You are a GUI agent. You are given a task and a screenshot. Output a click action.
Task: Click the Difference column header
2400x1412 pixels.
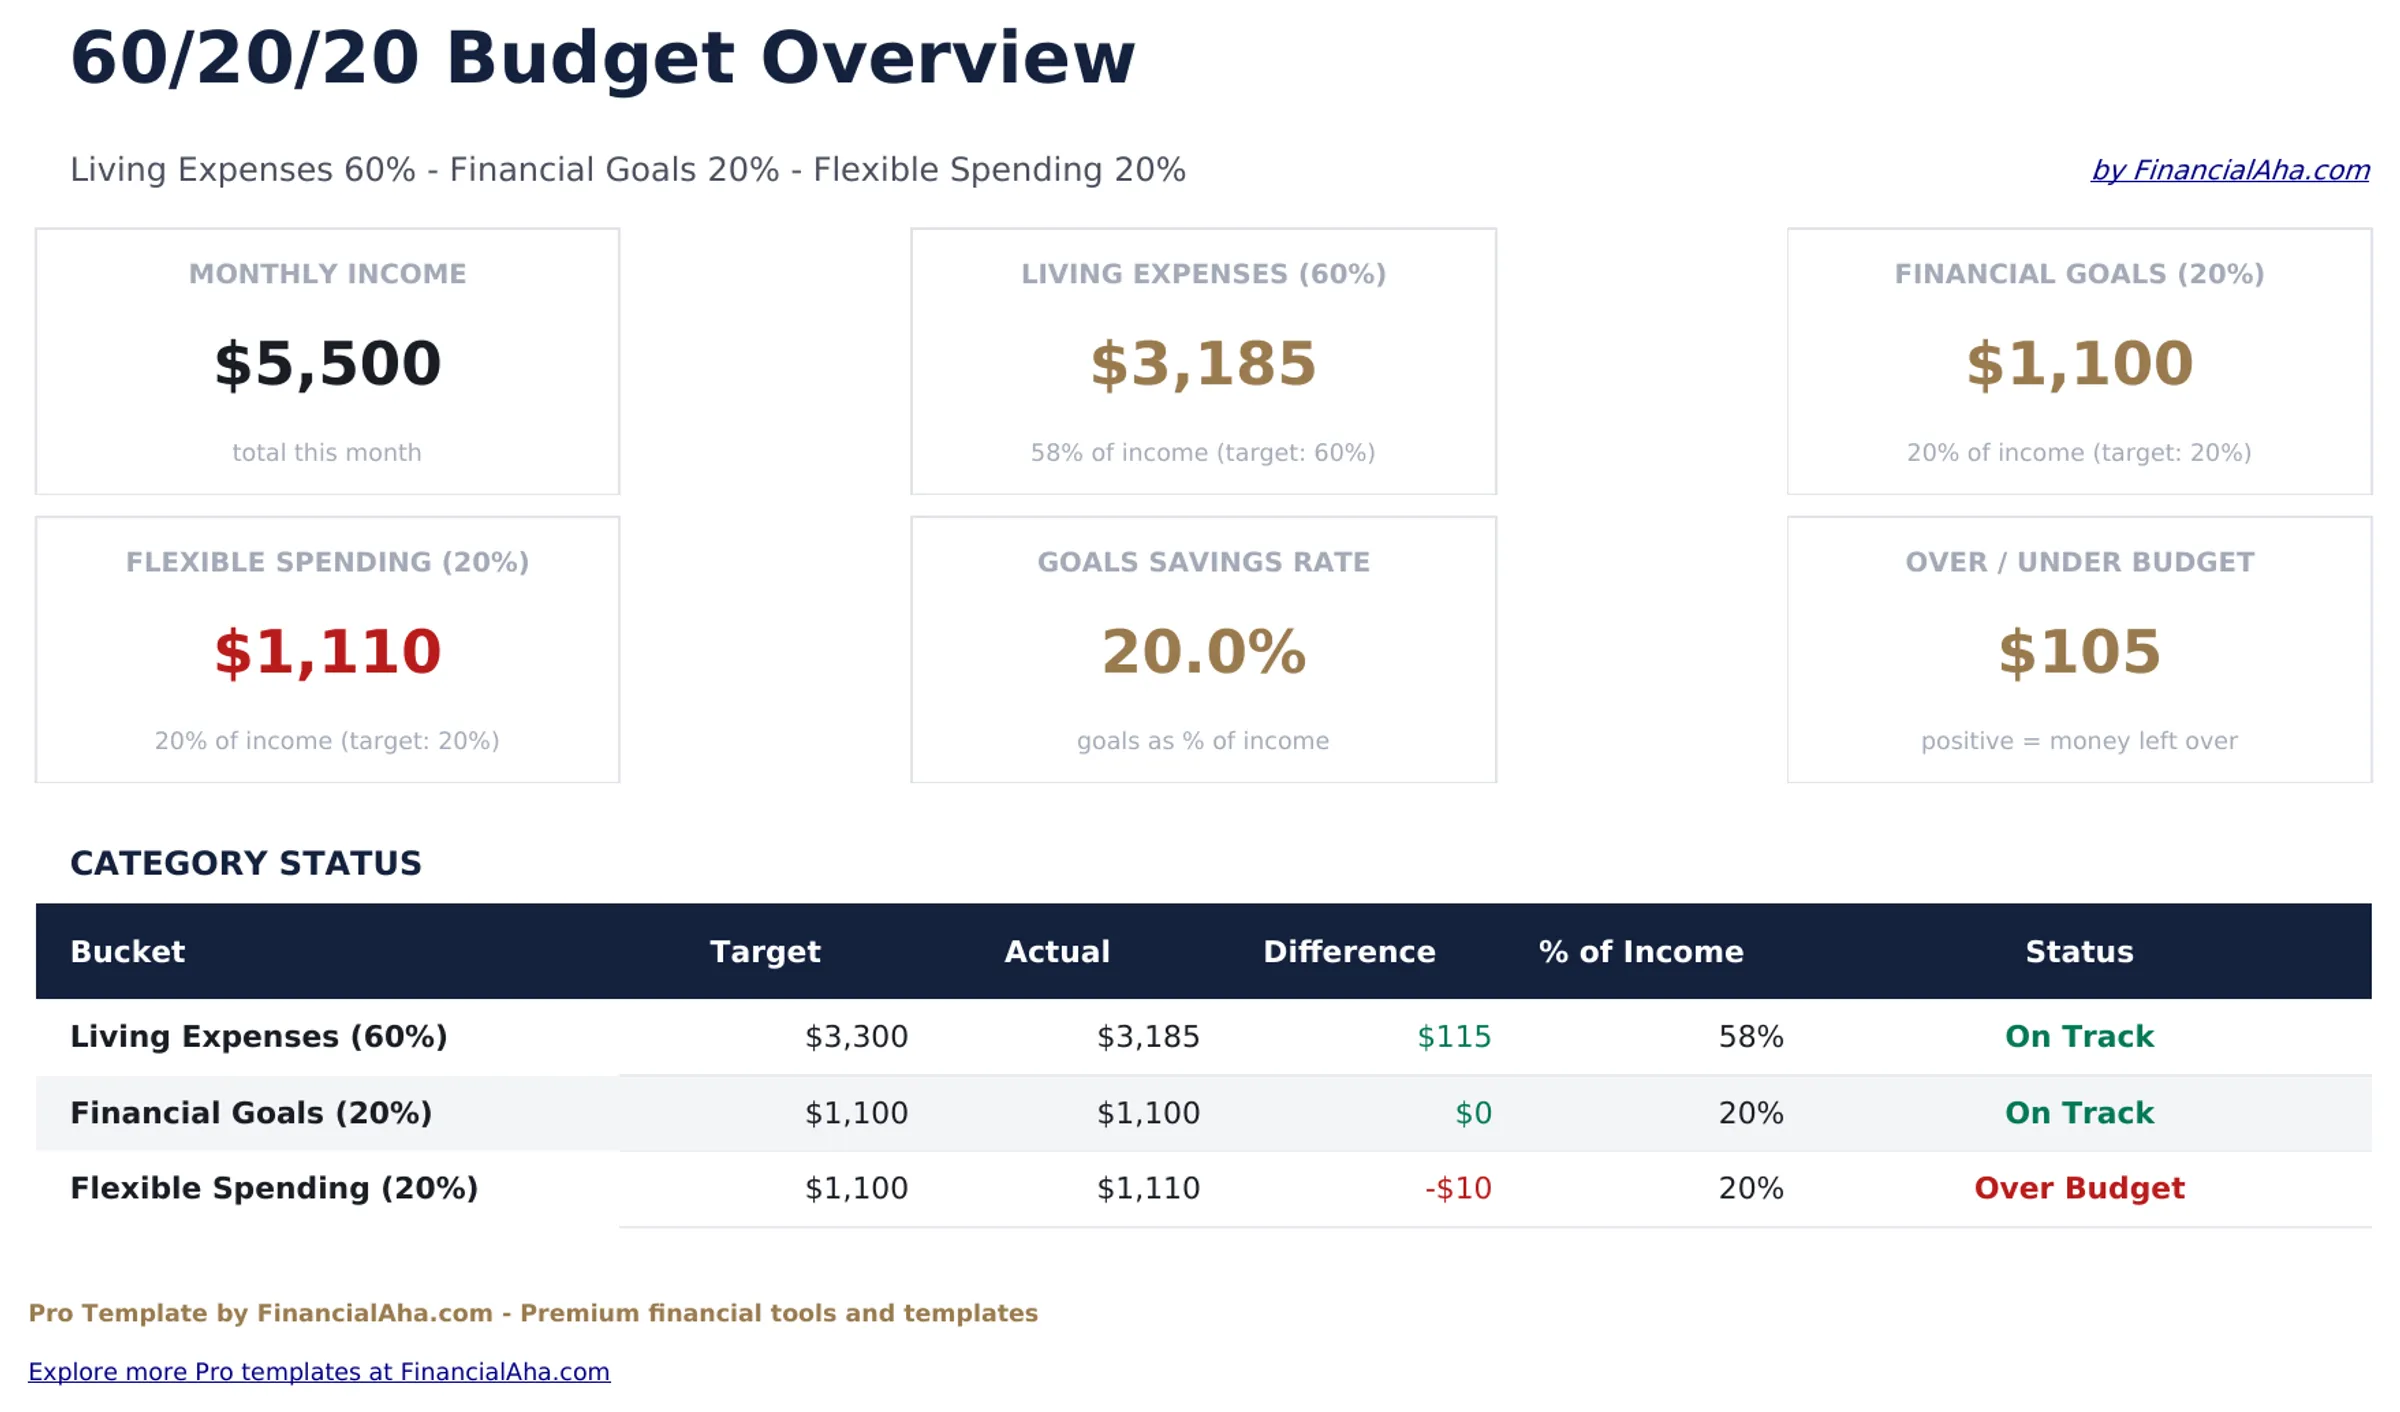pyautogui.click(x=1349, y=951)
